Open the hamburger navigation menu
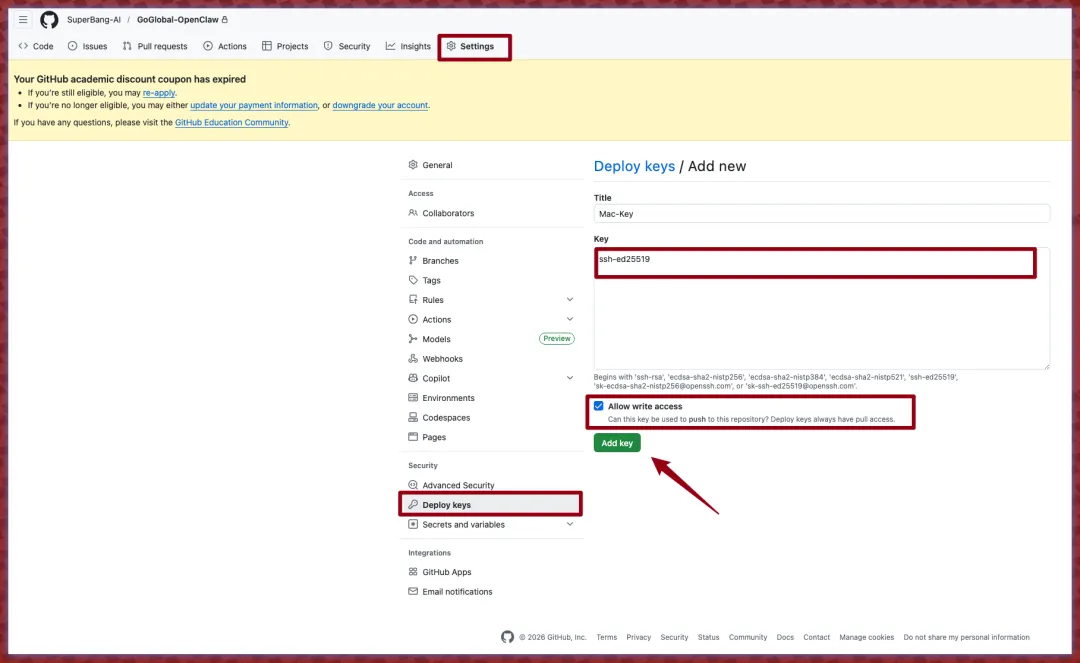 pos(23,19)
